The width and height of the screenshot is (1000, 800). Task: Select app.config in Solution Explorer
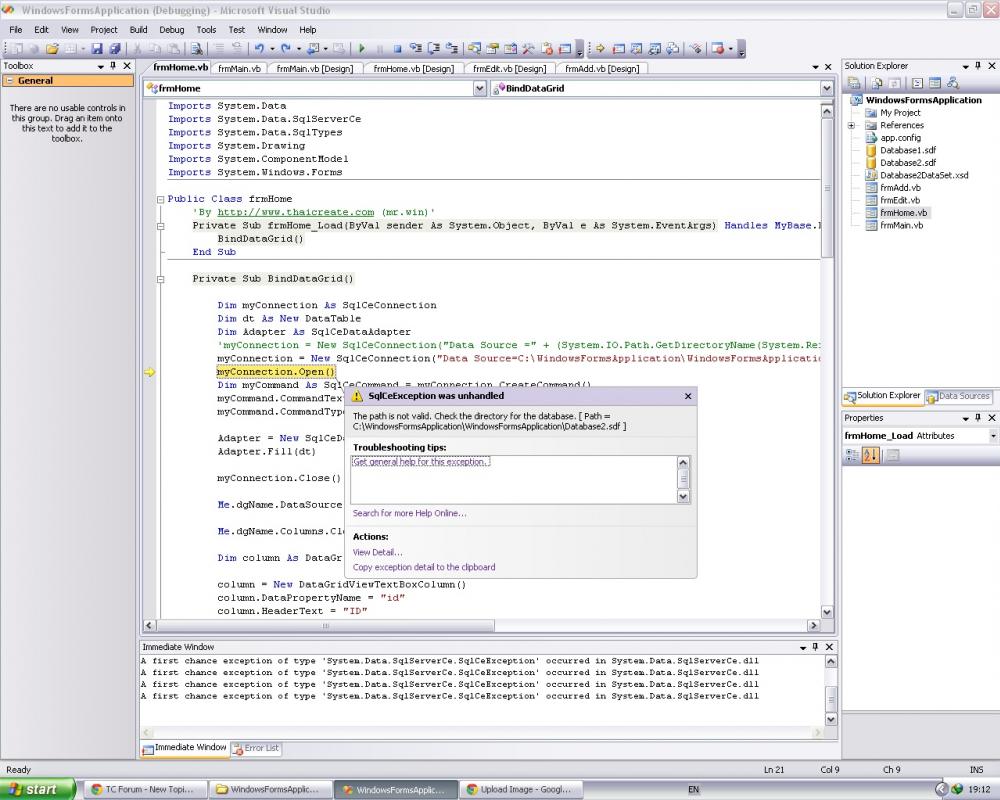click(x=900, y=138)
